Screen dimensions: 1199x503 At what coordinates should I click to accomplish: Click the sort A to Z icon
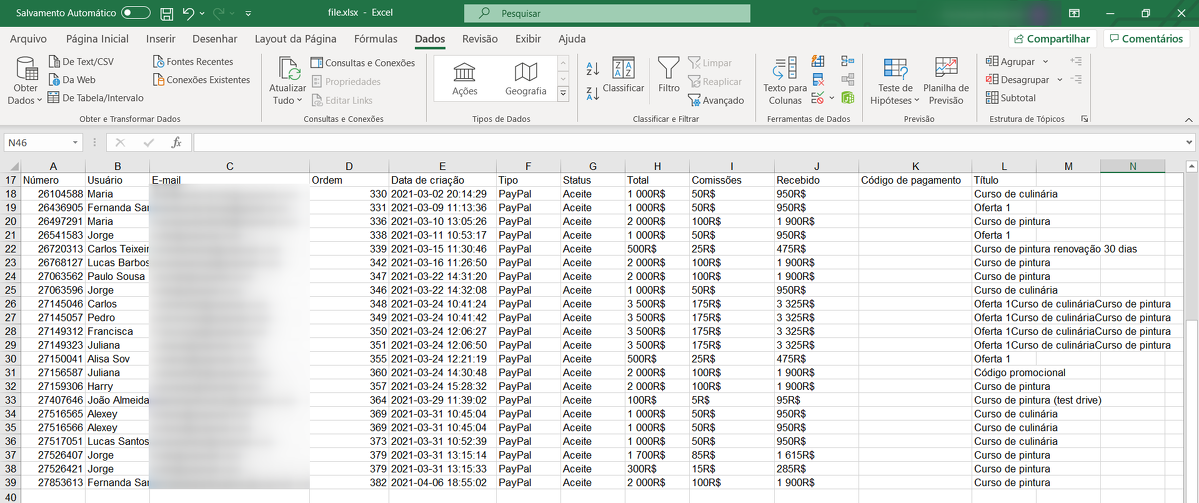[592, 69]
